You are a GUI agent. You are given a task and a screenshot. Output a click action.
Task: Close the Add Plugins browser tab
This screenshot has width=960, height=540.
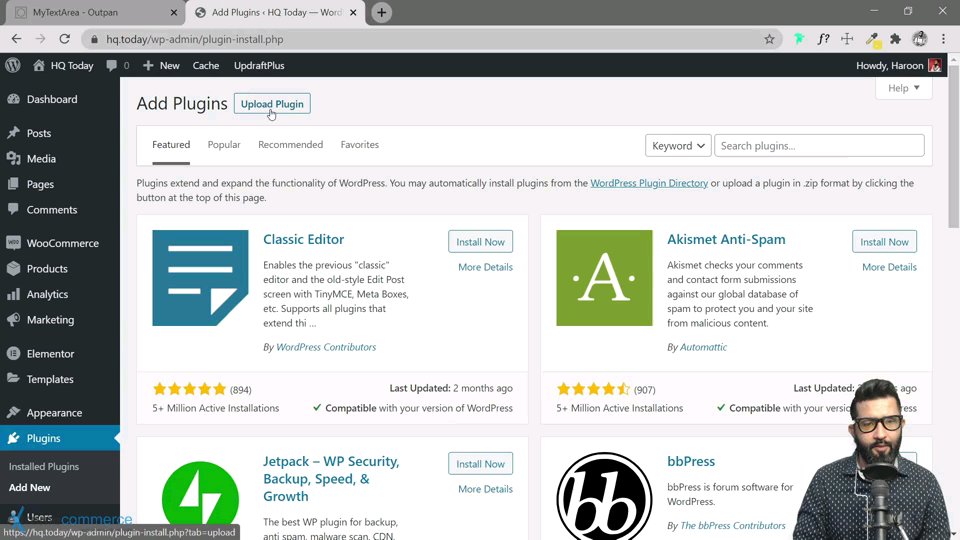[353, 12]
